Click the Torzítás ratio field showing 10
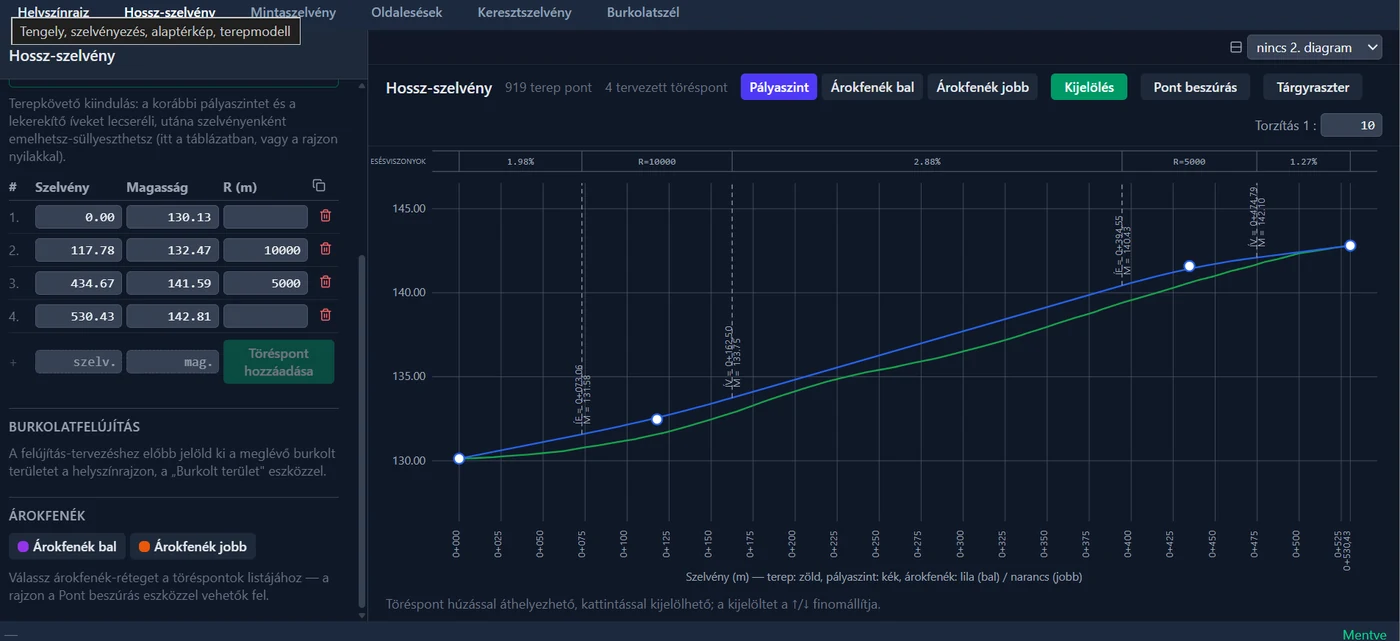This screenshot has width=1400, height=641. tap(1352, 125)
